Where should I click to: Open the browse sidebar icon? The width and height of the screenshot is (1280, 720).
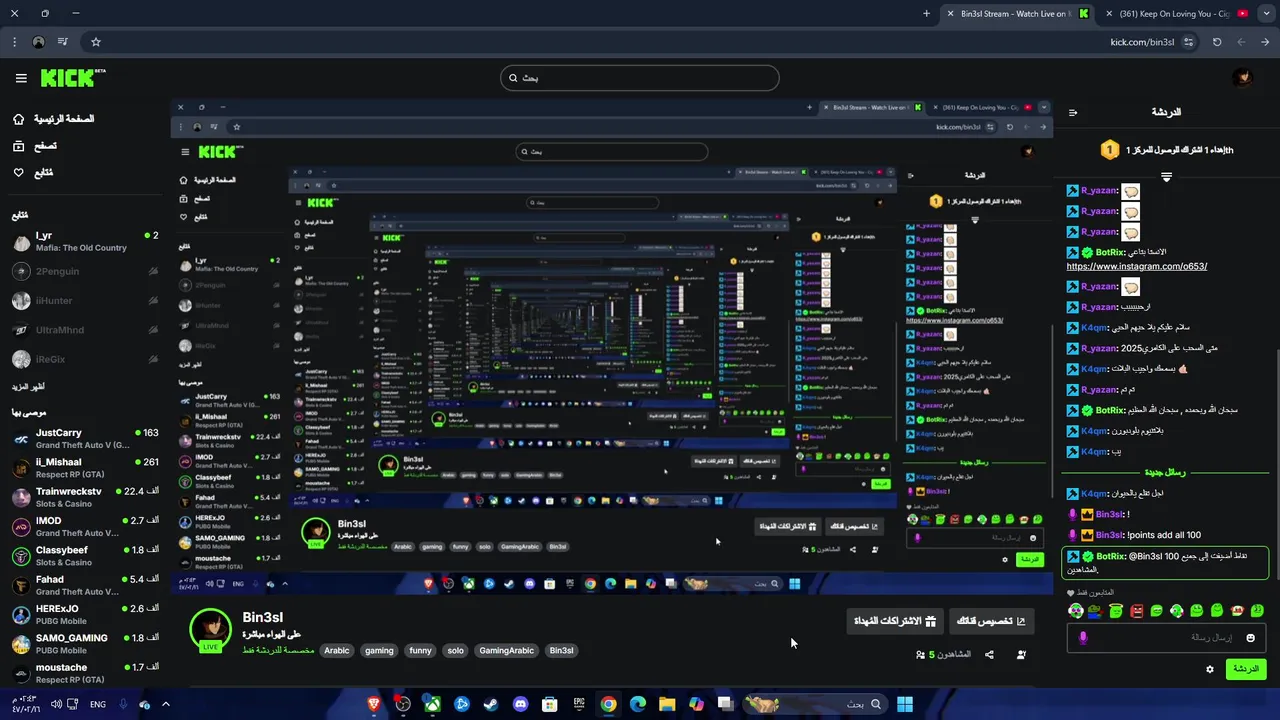pos(18,146)
